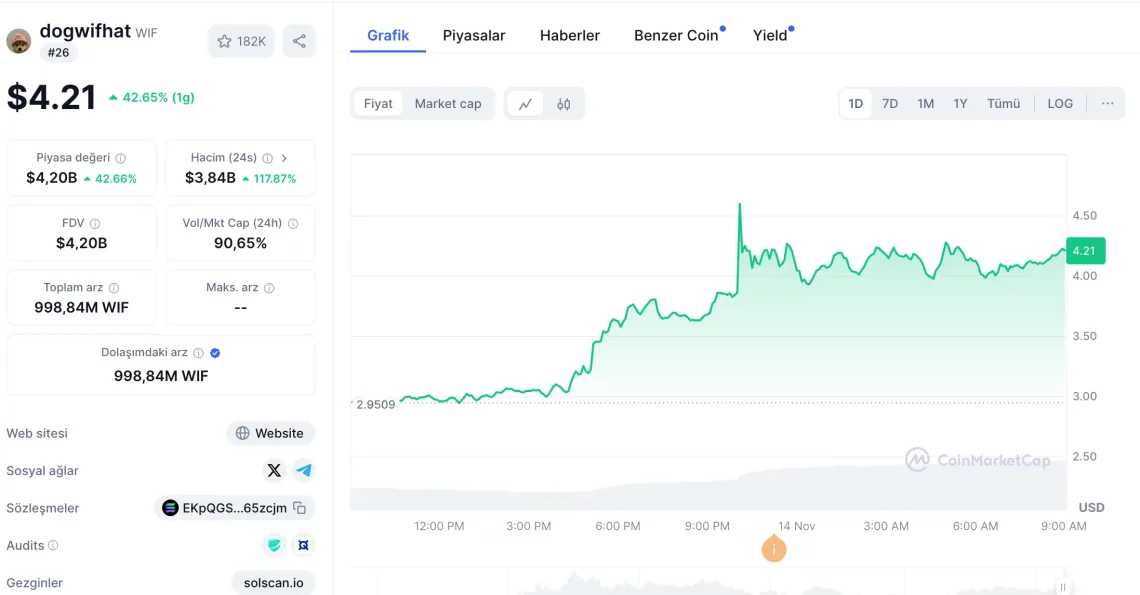Open the chart's three-dot more menu
This screenshot has height=595, width=1140.
pyautogui.click(x=1108, y=104)
